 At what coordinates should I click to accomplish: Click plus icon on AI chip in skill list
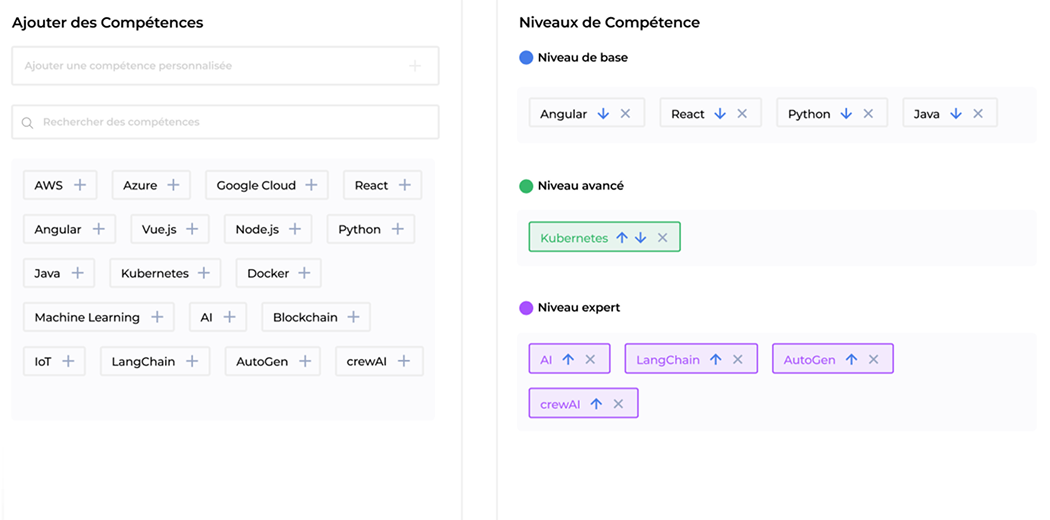[230, 317]
